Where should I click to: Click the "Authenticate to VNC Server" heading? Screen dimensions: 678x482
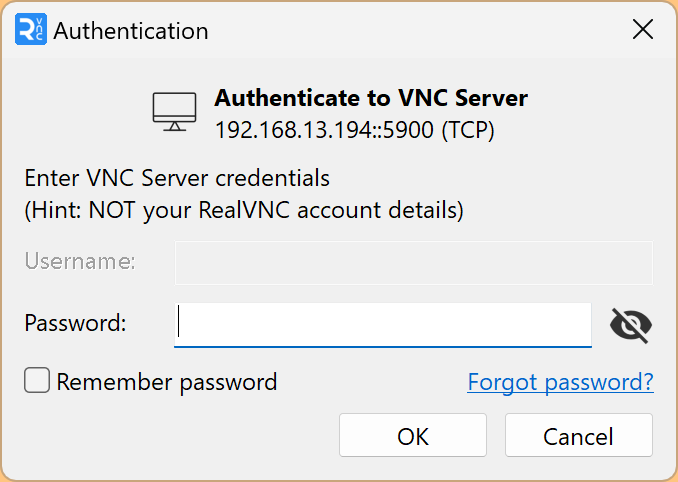tap(371, 98)
